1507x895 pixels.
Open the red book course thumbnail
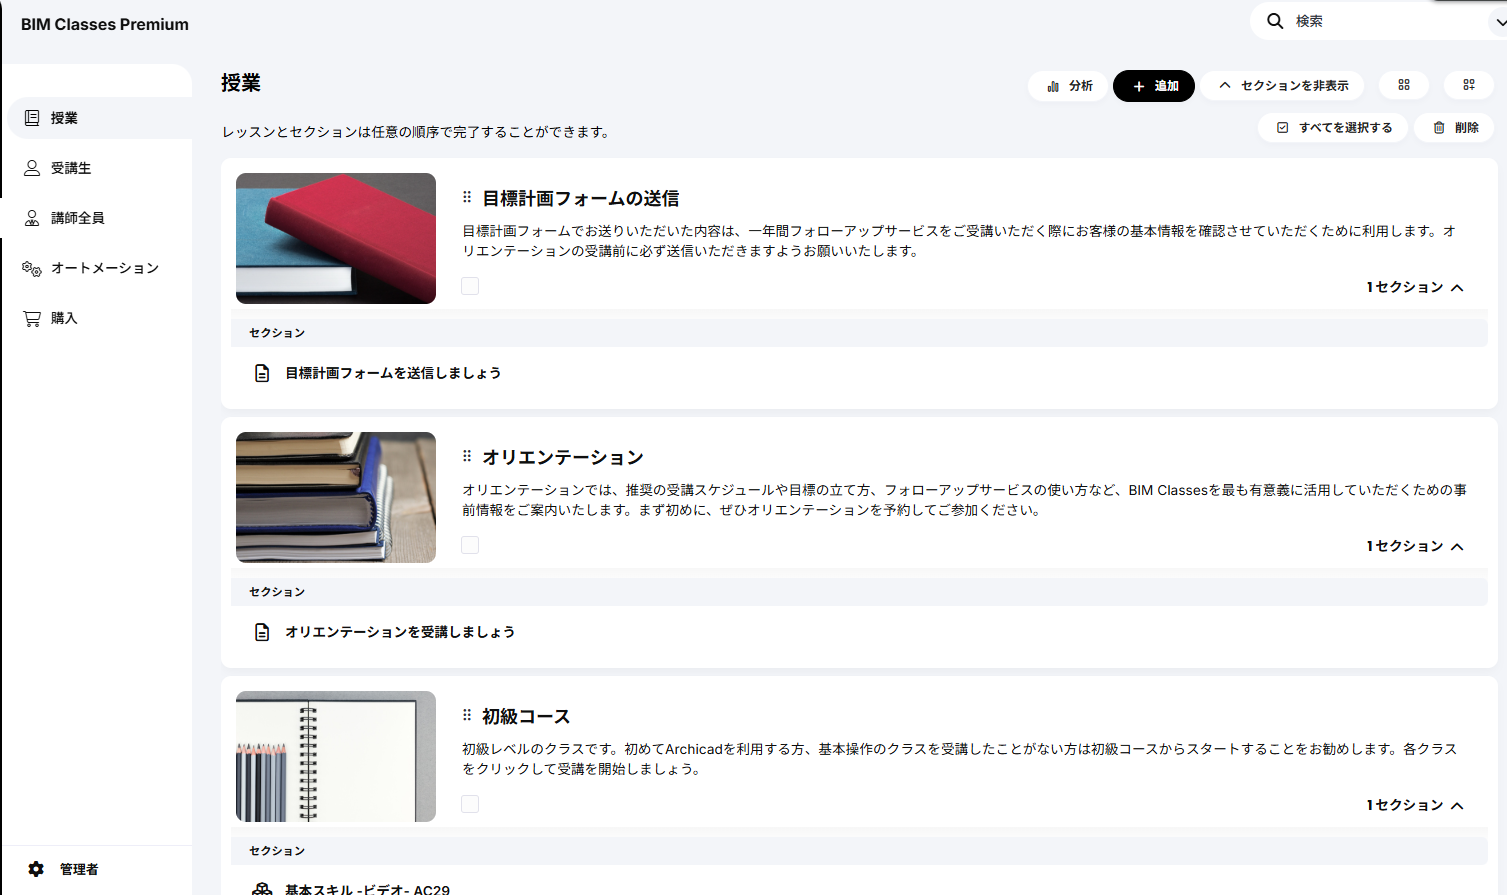[336, 238]
